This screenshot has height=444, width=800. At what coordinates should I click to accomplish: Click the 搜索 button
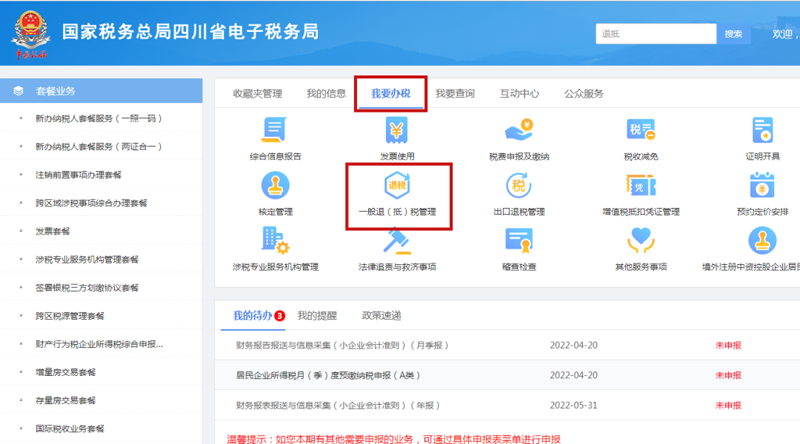pyautogui.click(x=733, y=34)
